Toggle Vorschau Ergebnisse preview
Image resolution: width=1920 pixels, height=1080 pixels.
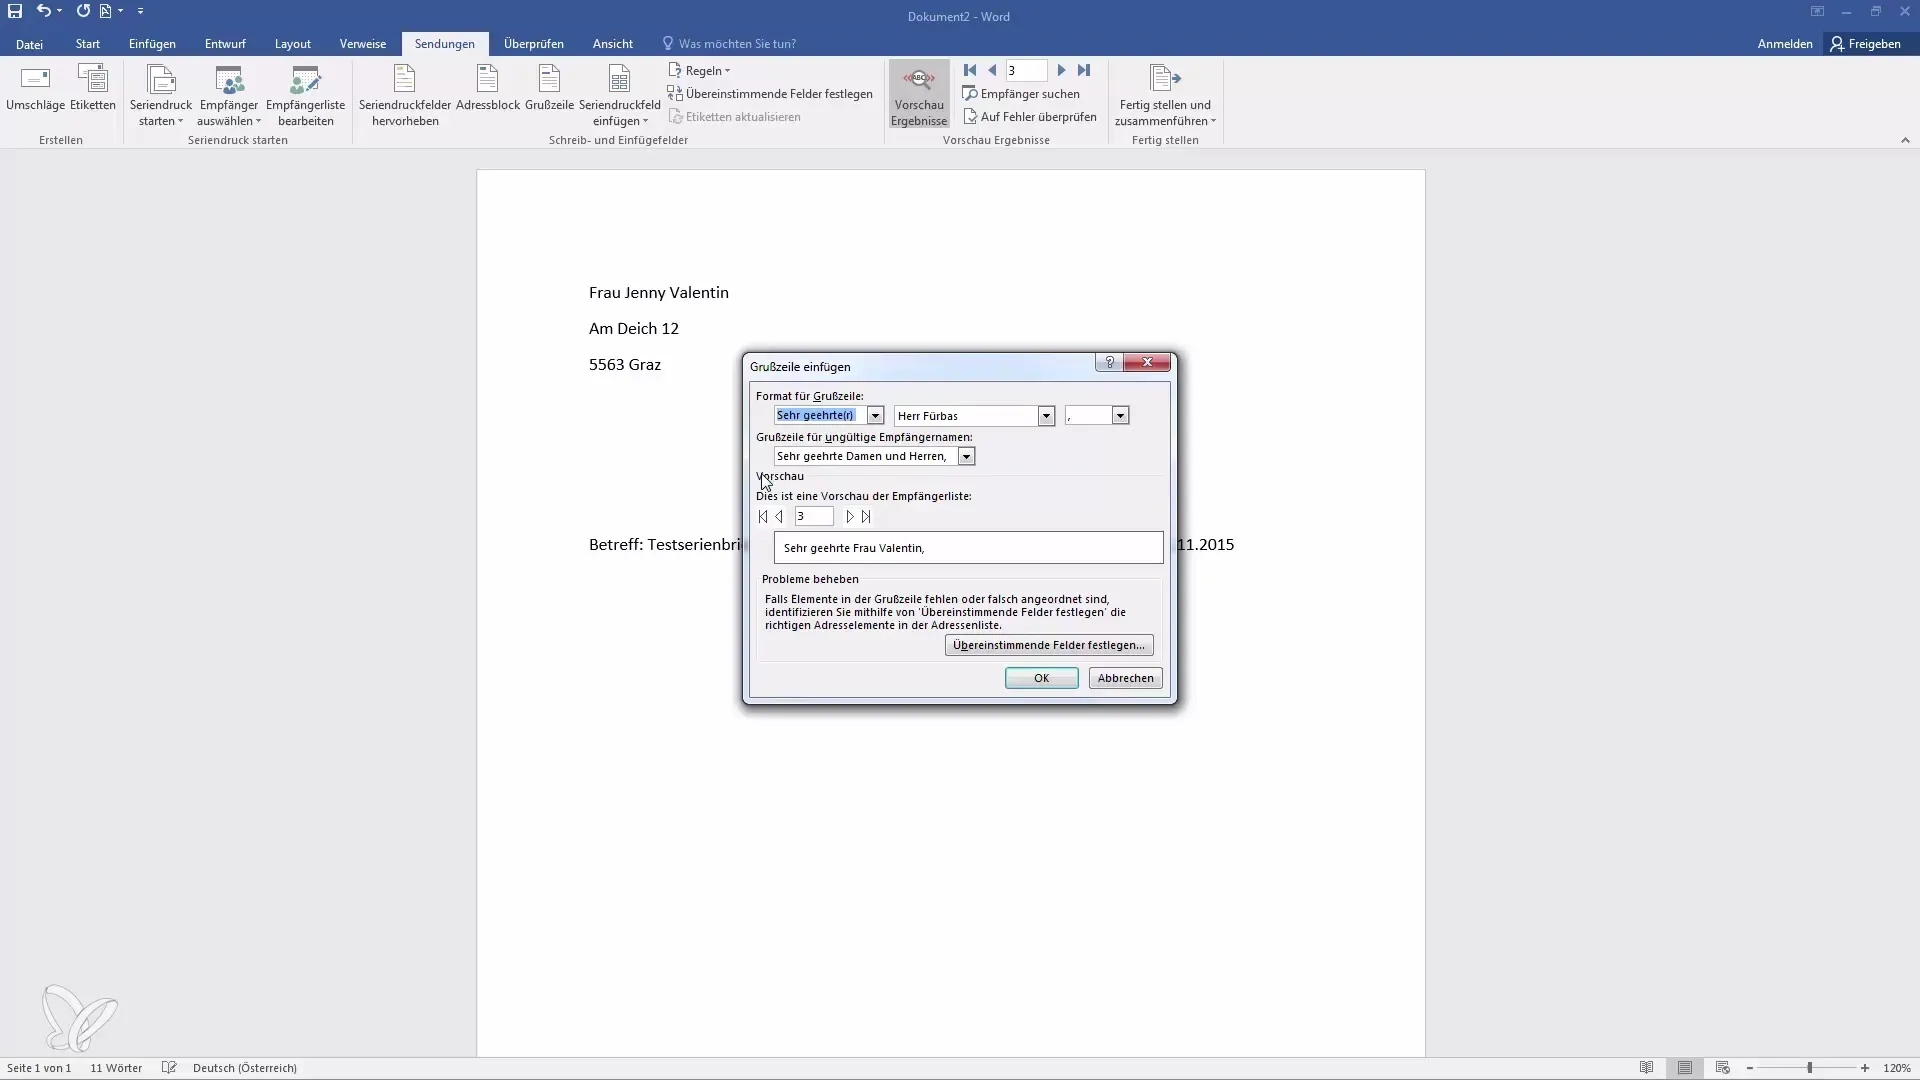(919, 96)
